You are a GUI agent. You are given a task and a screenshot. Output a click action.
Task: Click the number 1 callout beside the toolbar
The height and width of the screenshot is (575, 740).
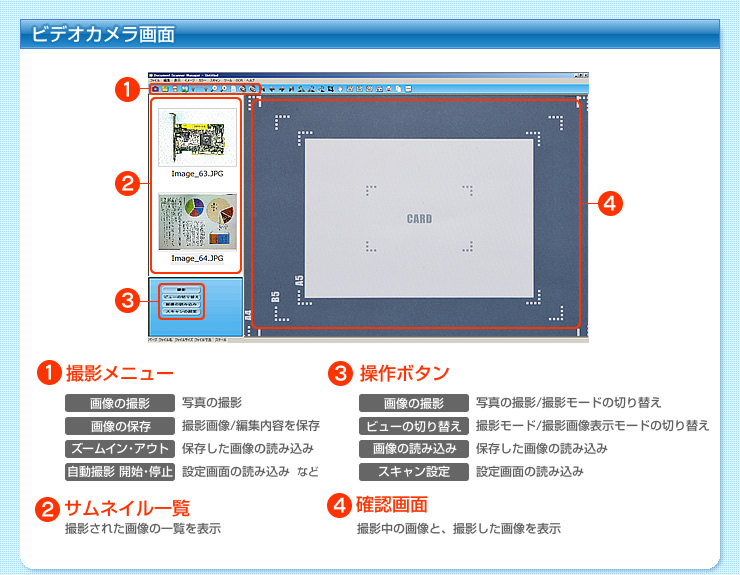tap(126, 89)
